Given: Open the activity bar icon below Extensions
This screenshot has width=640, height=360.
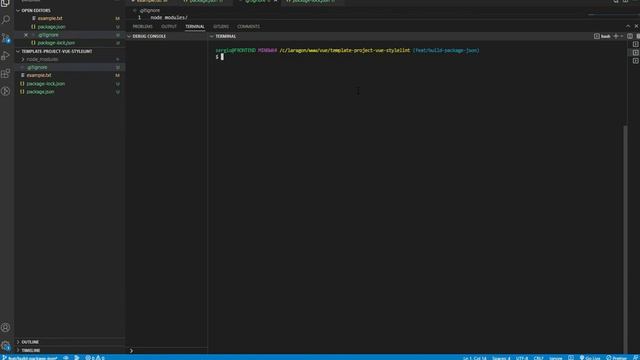Looking at the screenshot, I should pyautogui.click(x=6, y=91).
